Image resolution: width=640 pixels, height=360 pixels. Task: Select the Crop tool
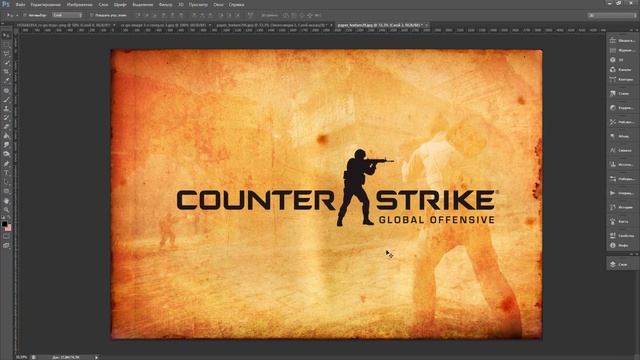tap(6, 72)
